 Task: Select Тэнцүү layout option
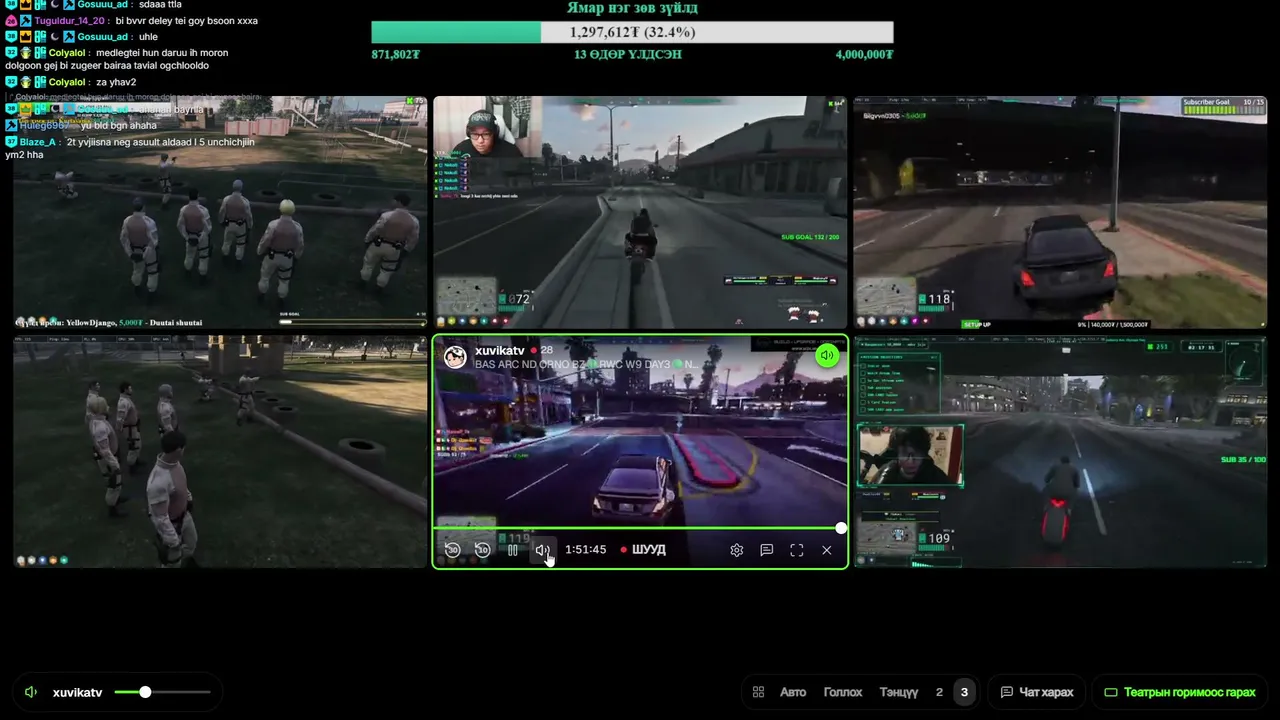899,692
